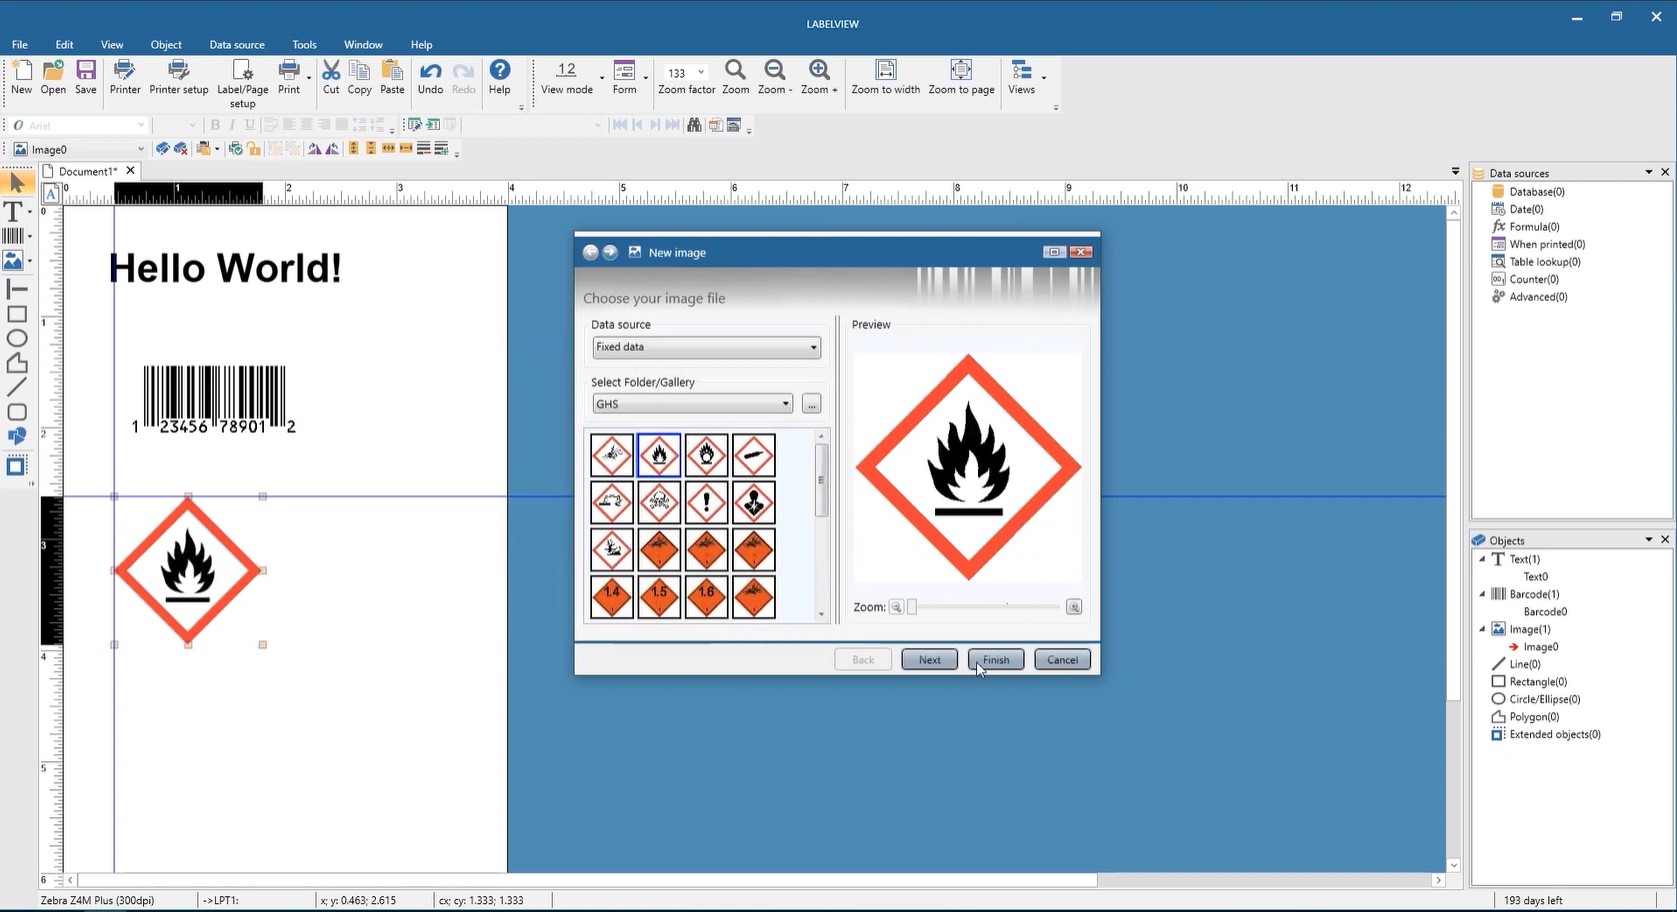Toggle the object lock padlock
The height and width of the screenshot is (912, 1677).
tap(253, 148)
